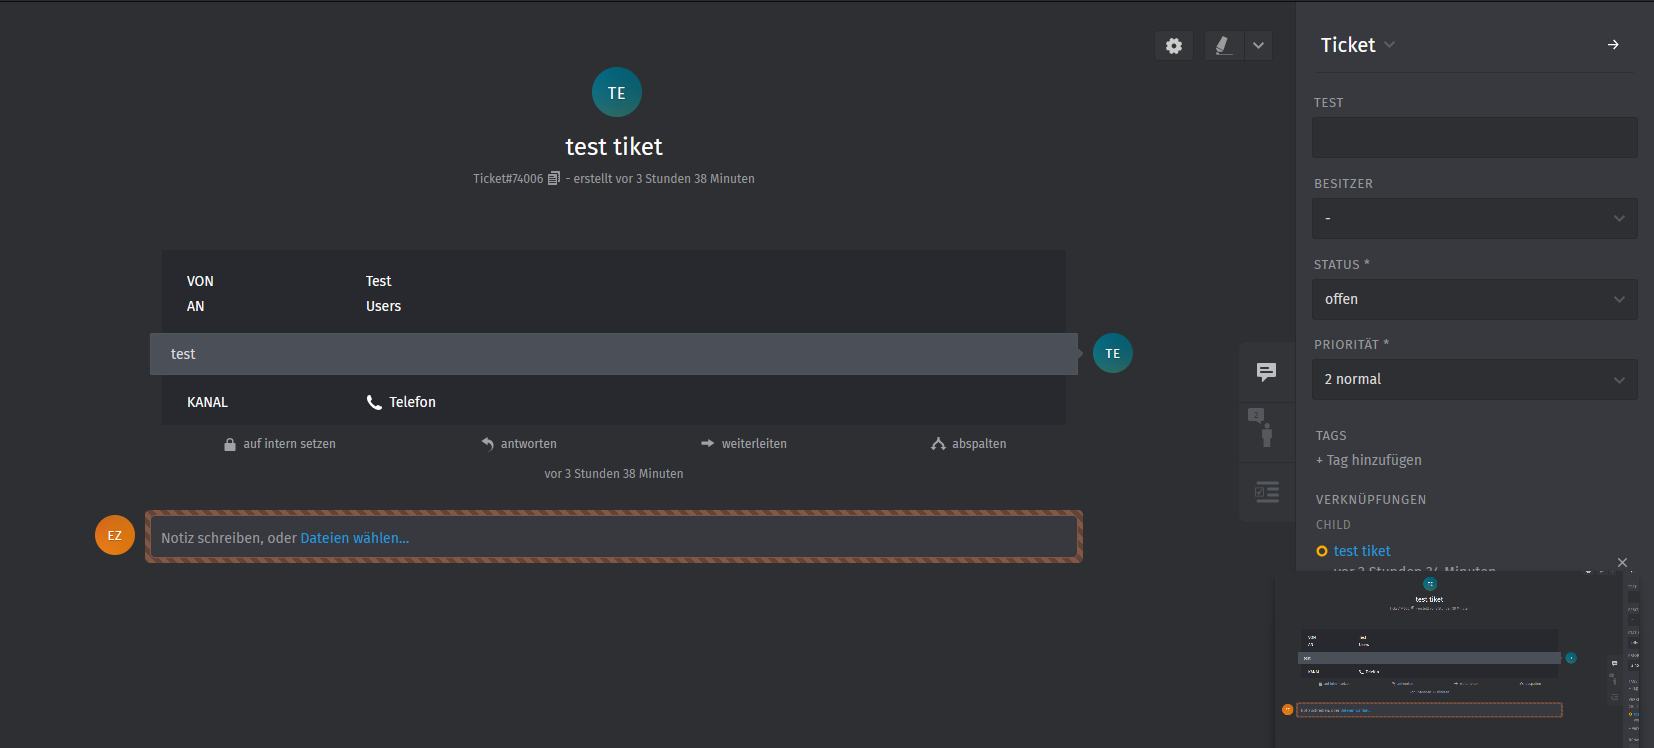
Task: Switch to the customer sidebar tab
Action: [1266, 427]
